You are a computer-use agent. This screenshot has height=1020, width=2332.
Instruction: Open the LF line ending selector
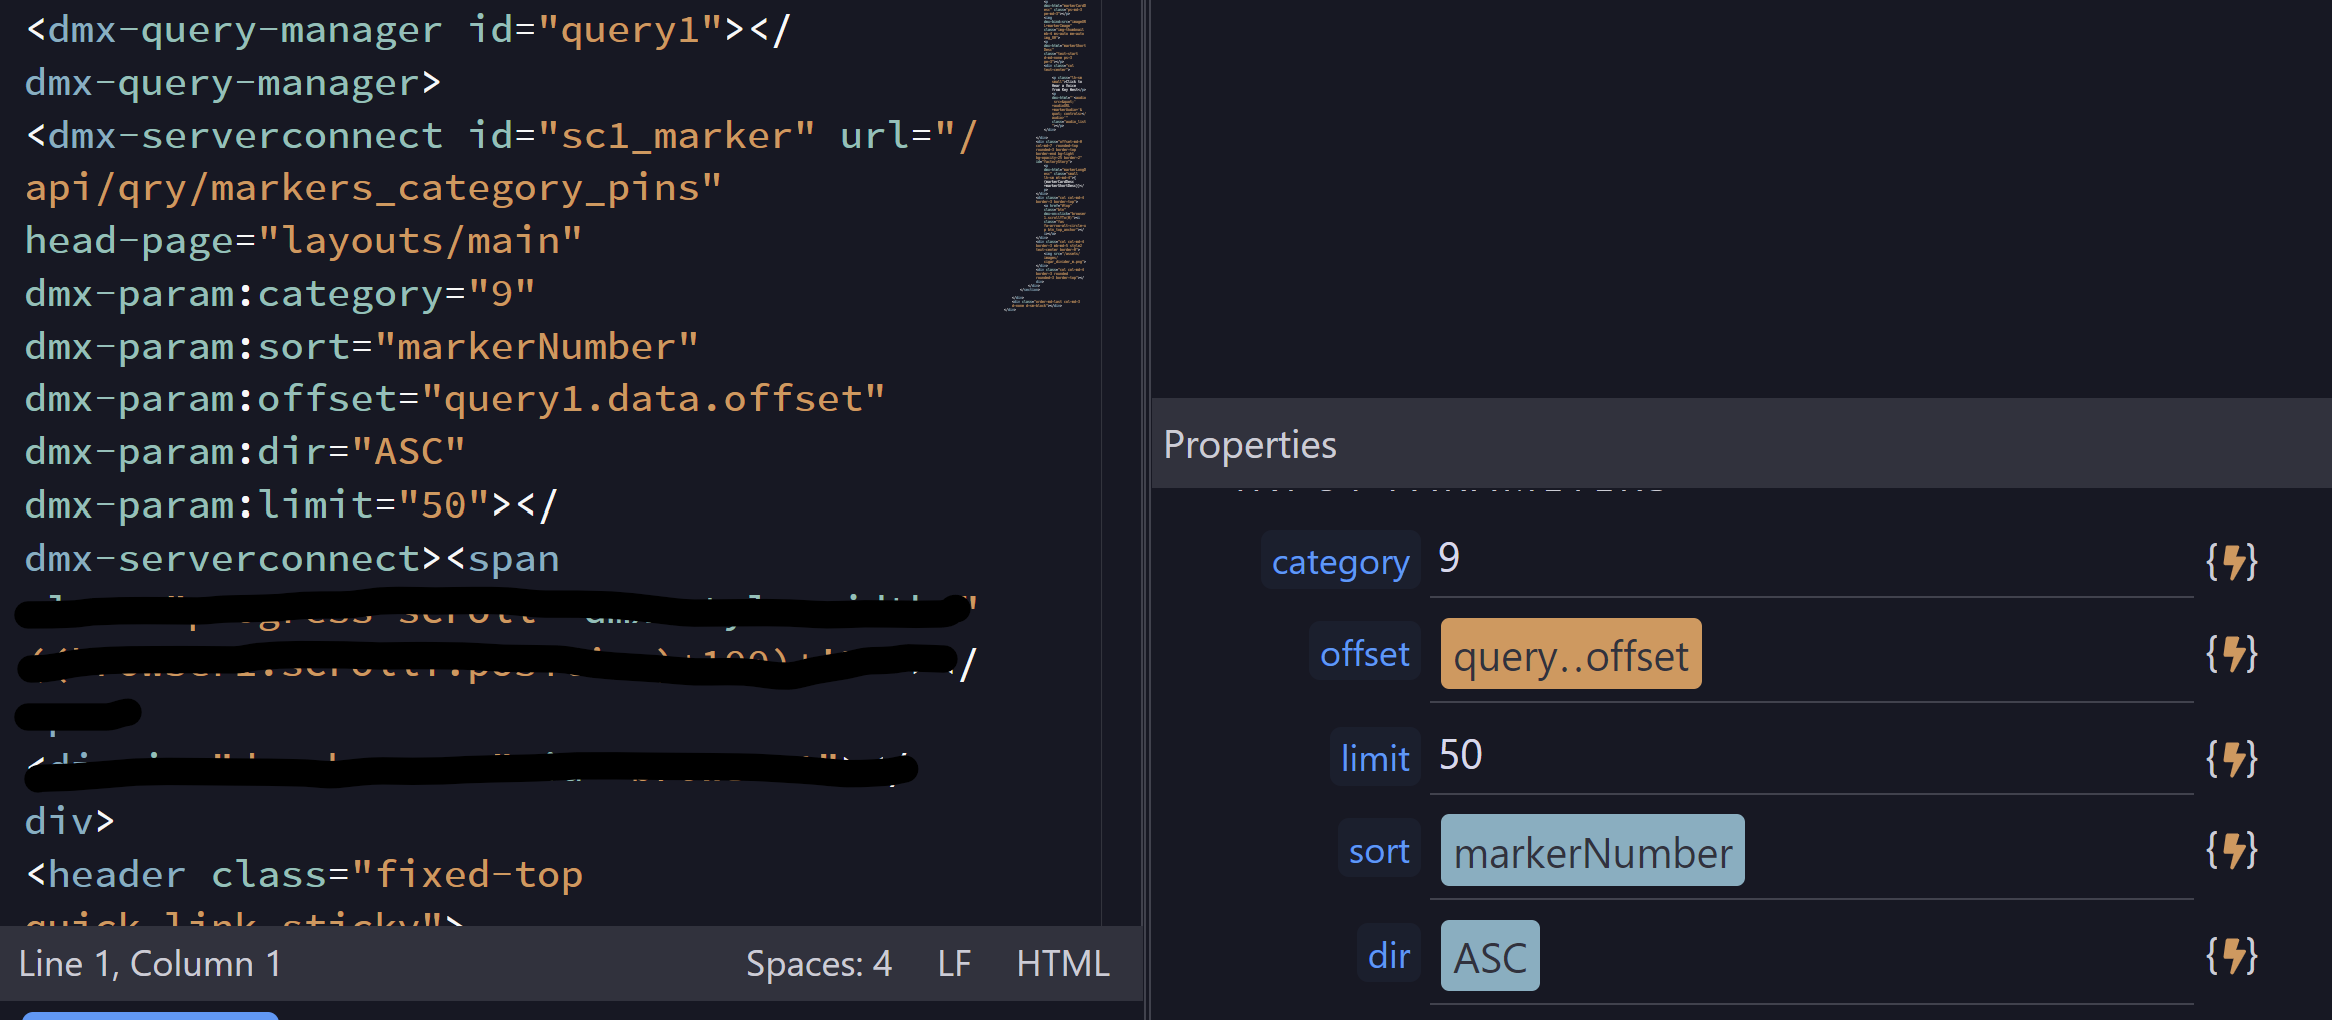click(x=953, y=963)
